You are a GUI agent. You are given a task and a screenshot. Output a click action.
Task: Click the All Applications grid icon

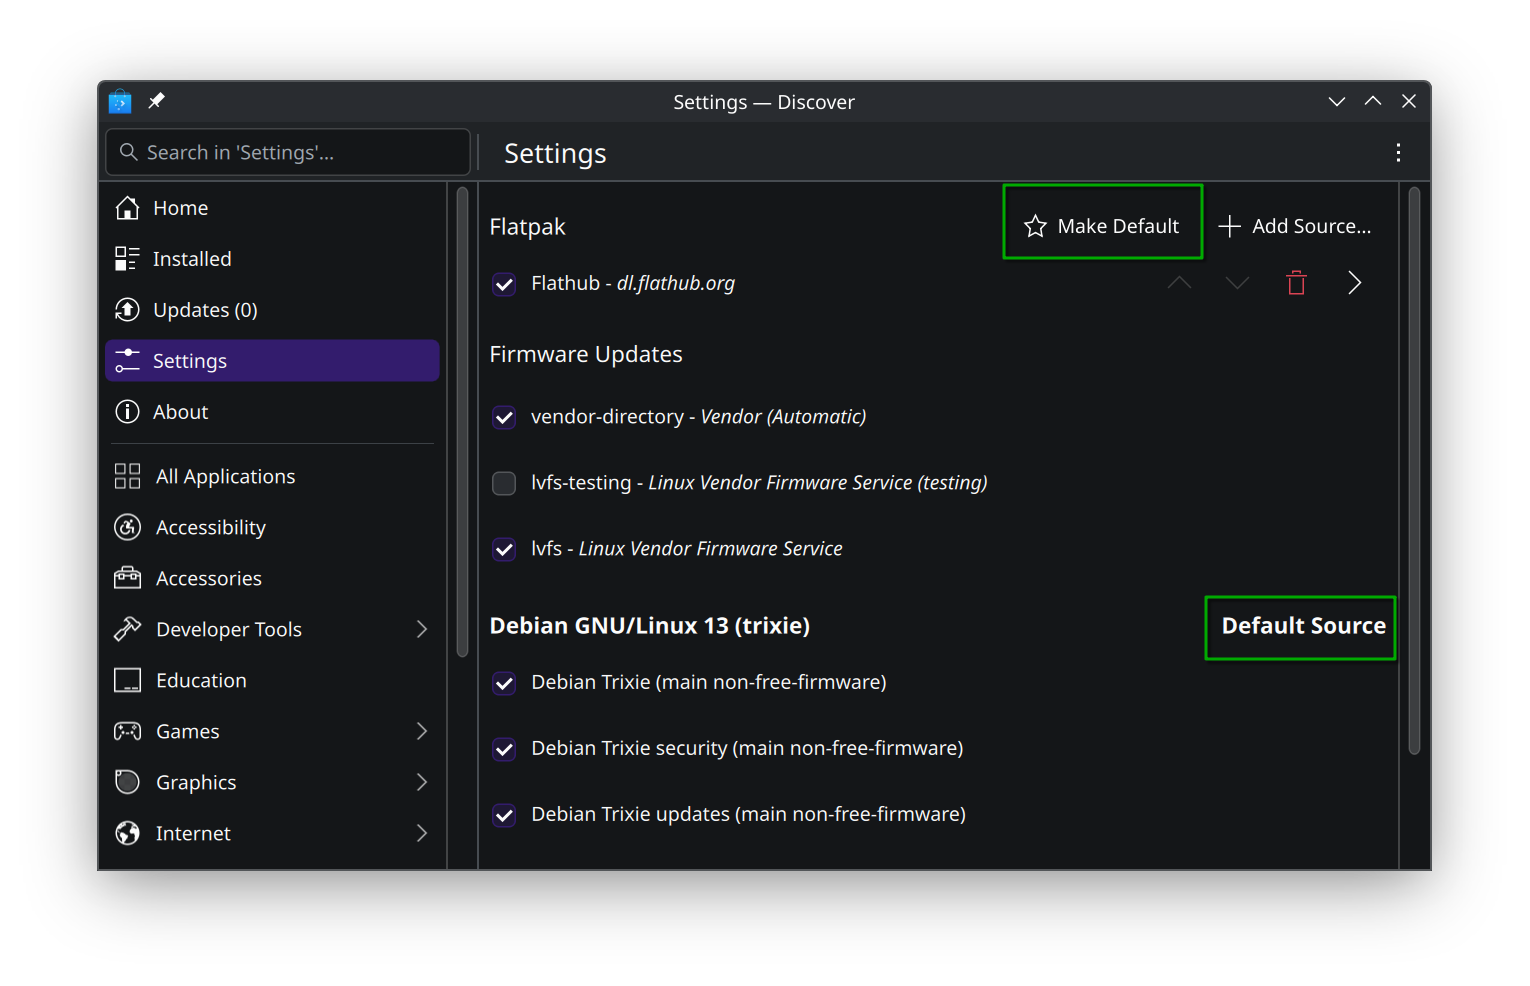[x=127, y=476]
